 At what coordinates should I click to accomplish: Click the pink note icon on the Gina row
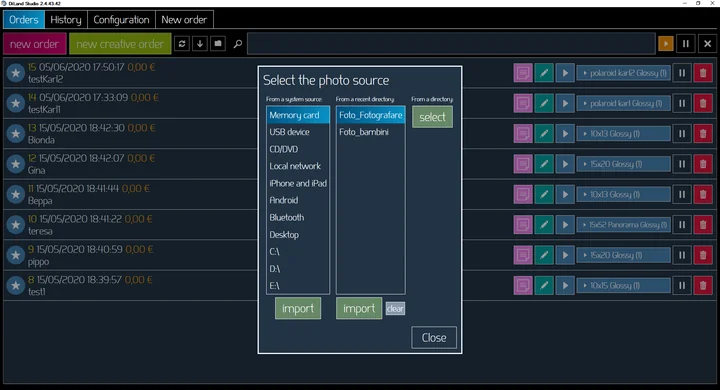point(523,164)
